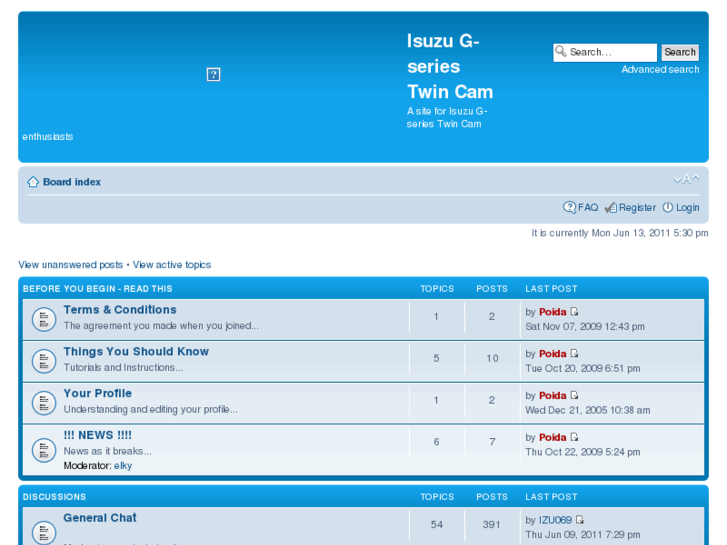Click 'Understanding and editing your profile...' description
727x545 pixels.
(151, 409)
